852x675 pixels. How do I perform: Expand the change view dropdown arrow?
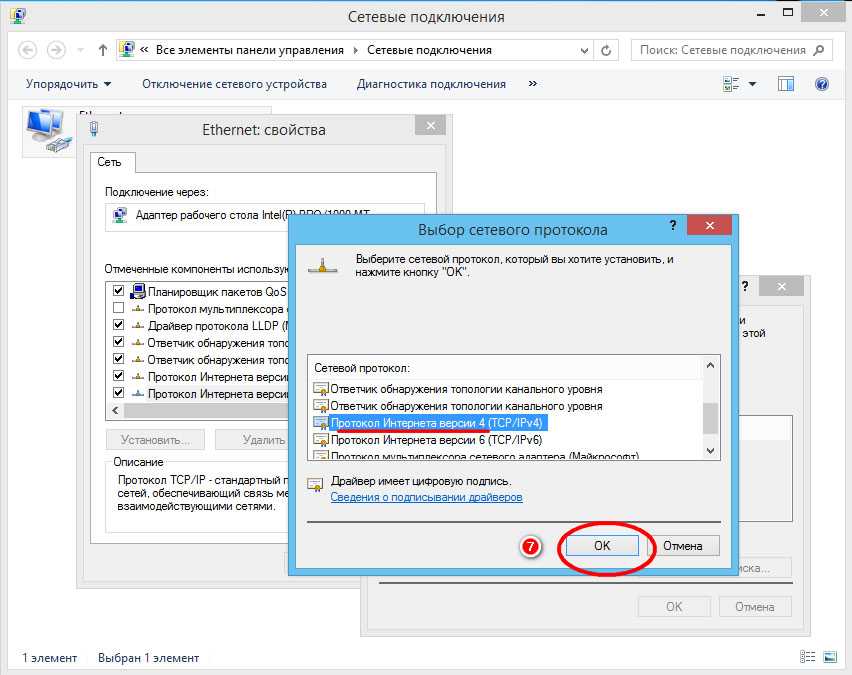point(753,84)
